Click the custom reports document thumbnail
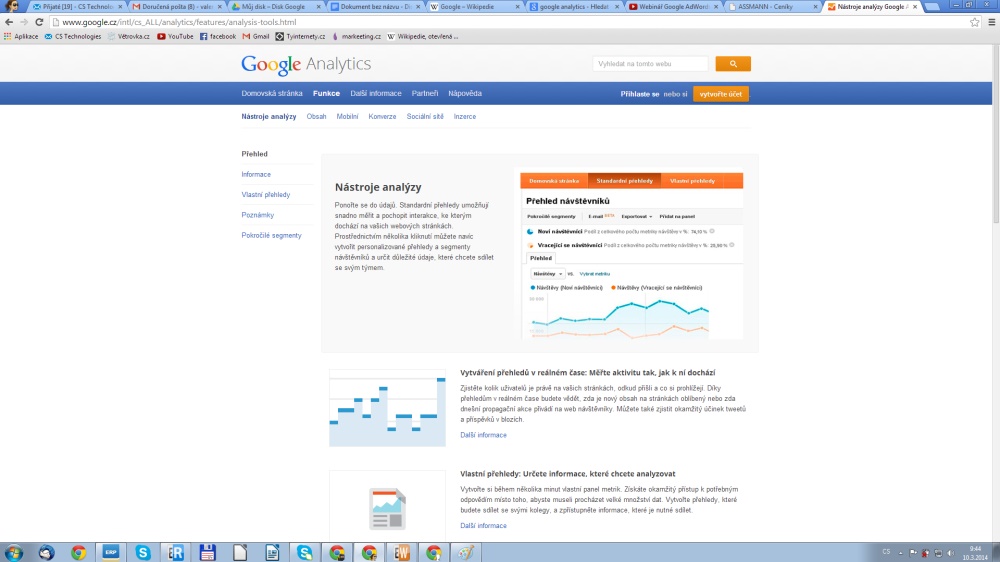 point(387,508)
